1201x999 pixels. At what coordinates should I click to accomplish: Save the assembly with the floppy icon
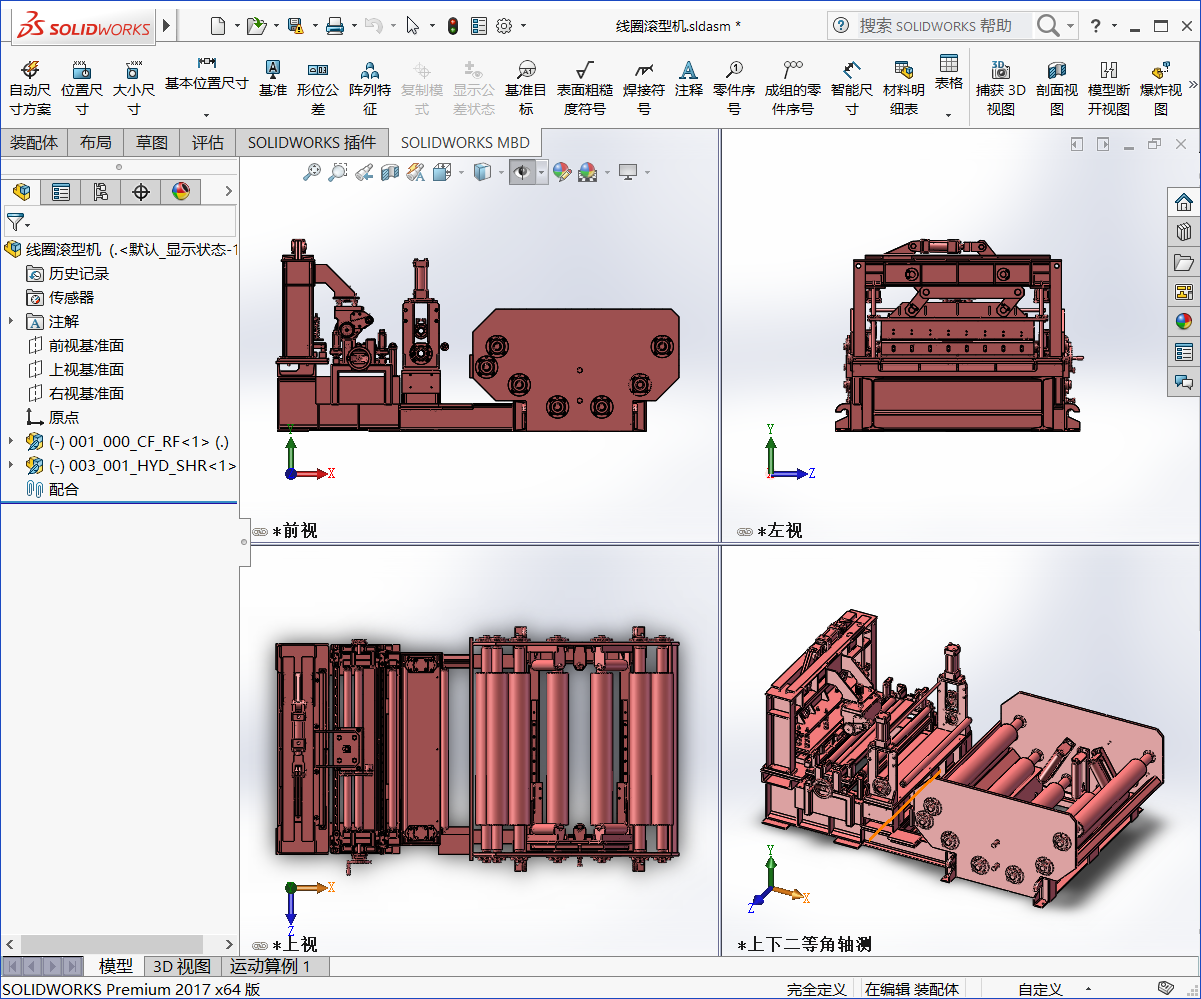coord(295,26)
